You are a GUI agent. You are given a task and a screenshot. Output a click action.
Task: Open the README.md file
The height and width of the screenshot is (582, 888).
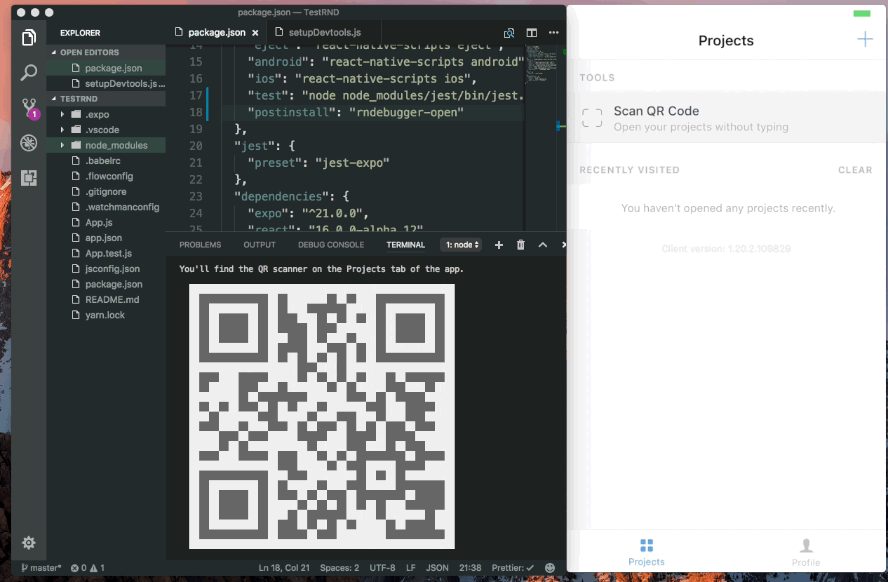click(106, 299)
